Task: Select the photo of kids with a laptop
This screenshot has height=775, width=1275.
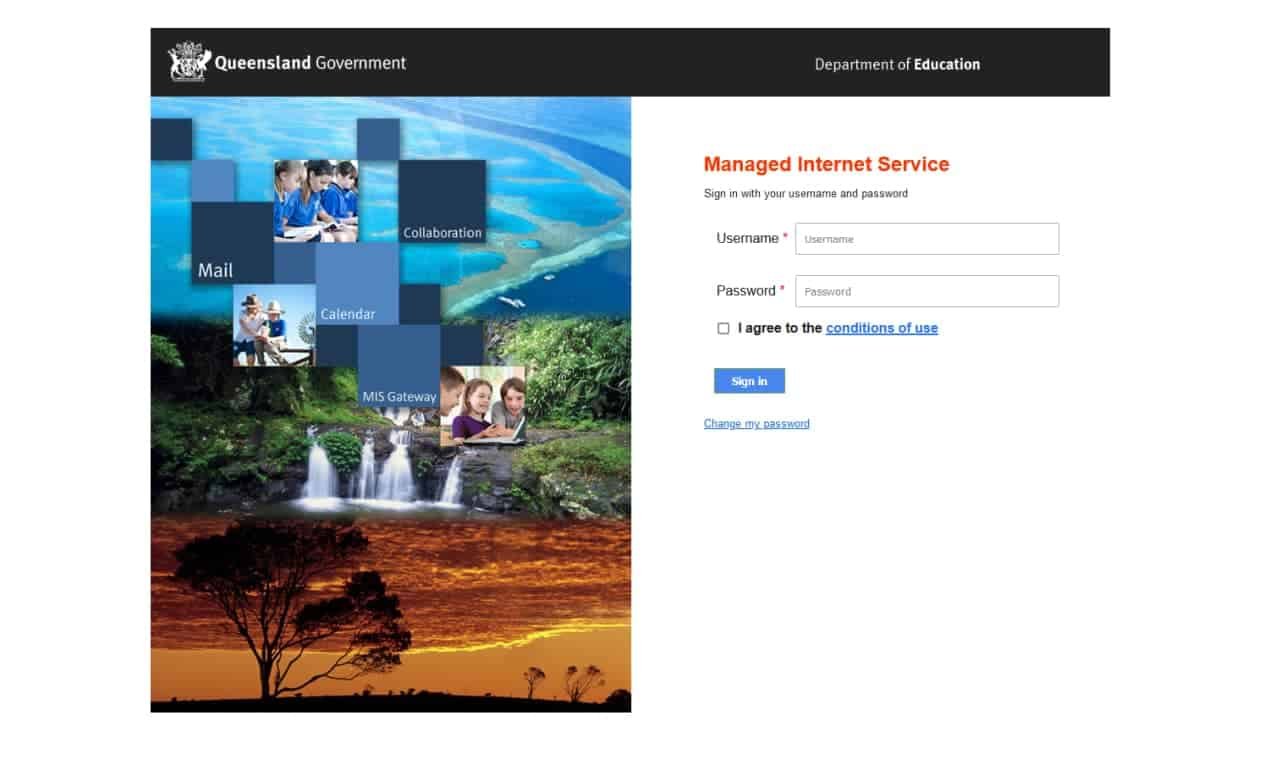Action: [x=487, y=406]
